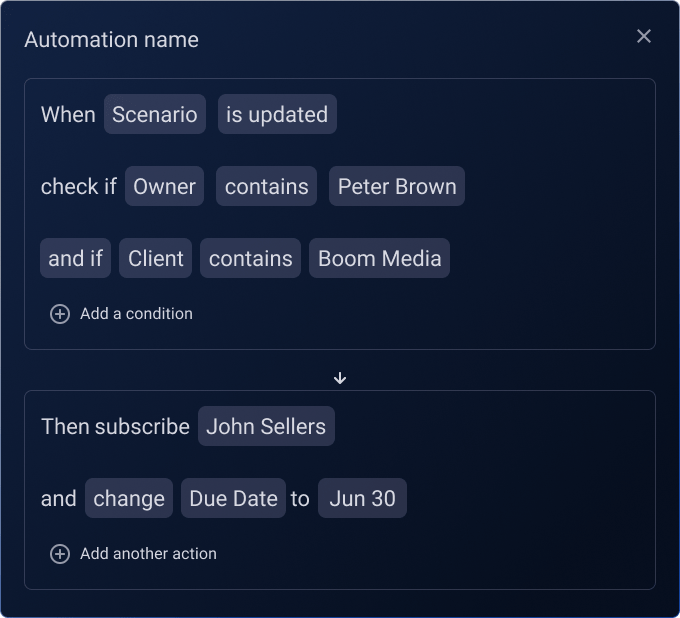
Task: Select the 'contains' operator after Client
Action: tap(250, 258)
